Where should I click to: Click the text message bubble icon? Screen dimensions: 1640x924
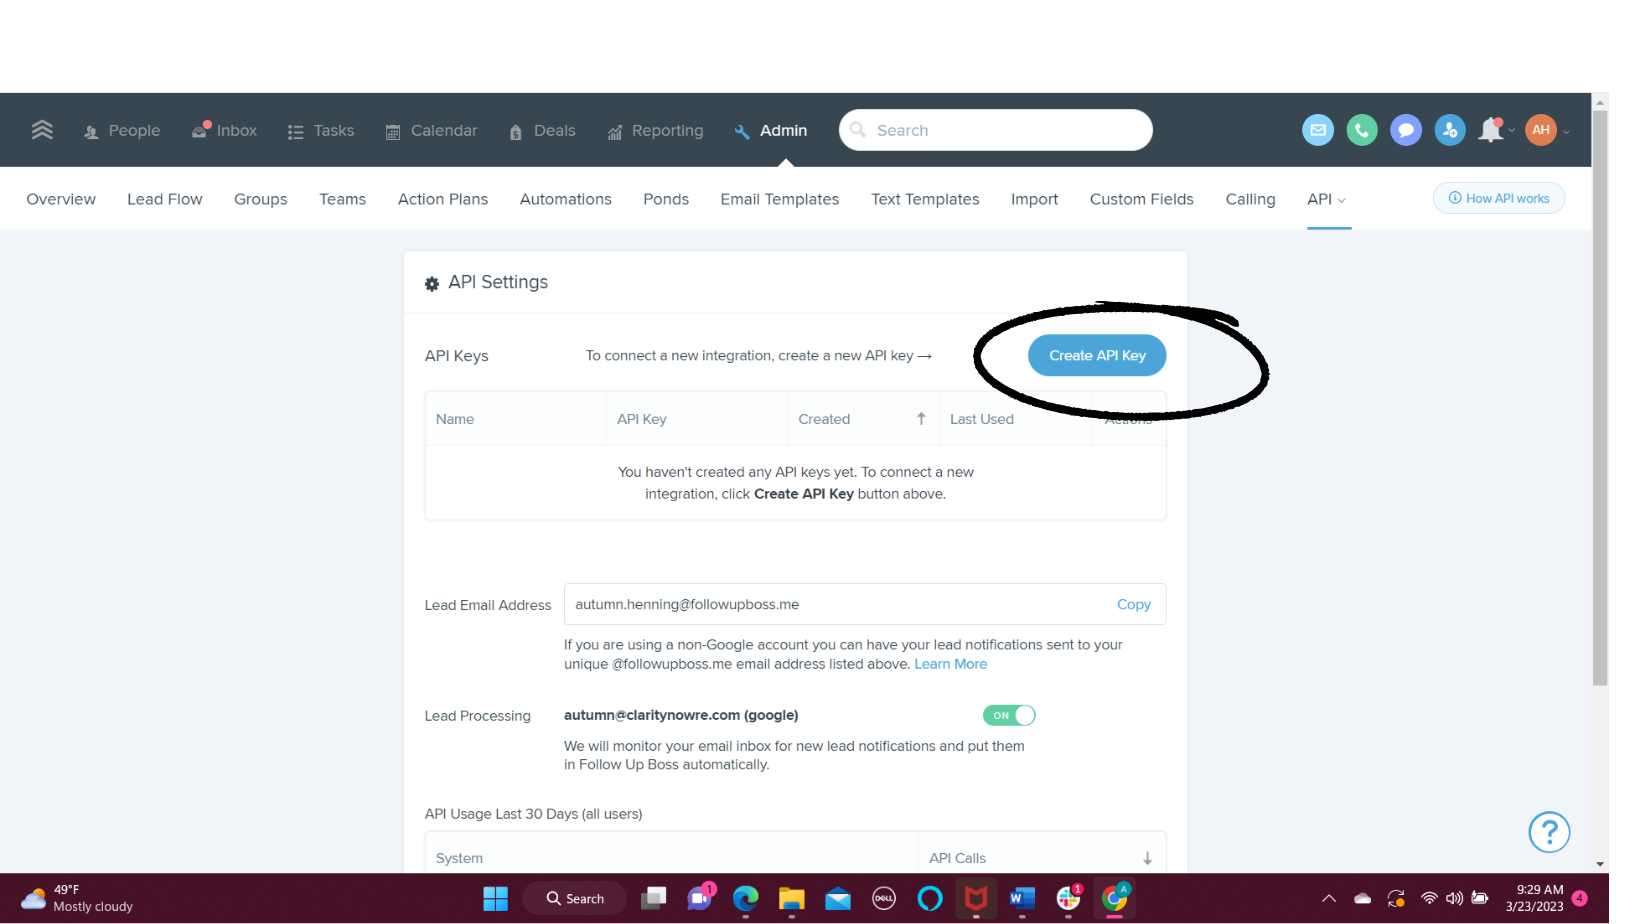pyautogui.click(x=1405, y=130)
